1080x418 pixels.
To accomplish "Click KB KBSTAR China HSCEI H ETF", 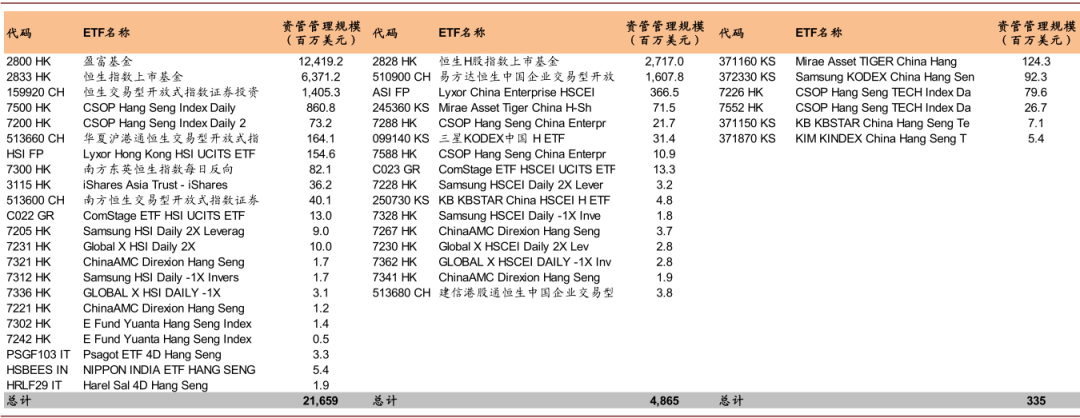I will (x=524, y=200).
